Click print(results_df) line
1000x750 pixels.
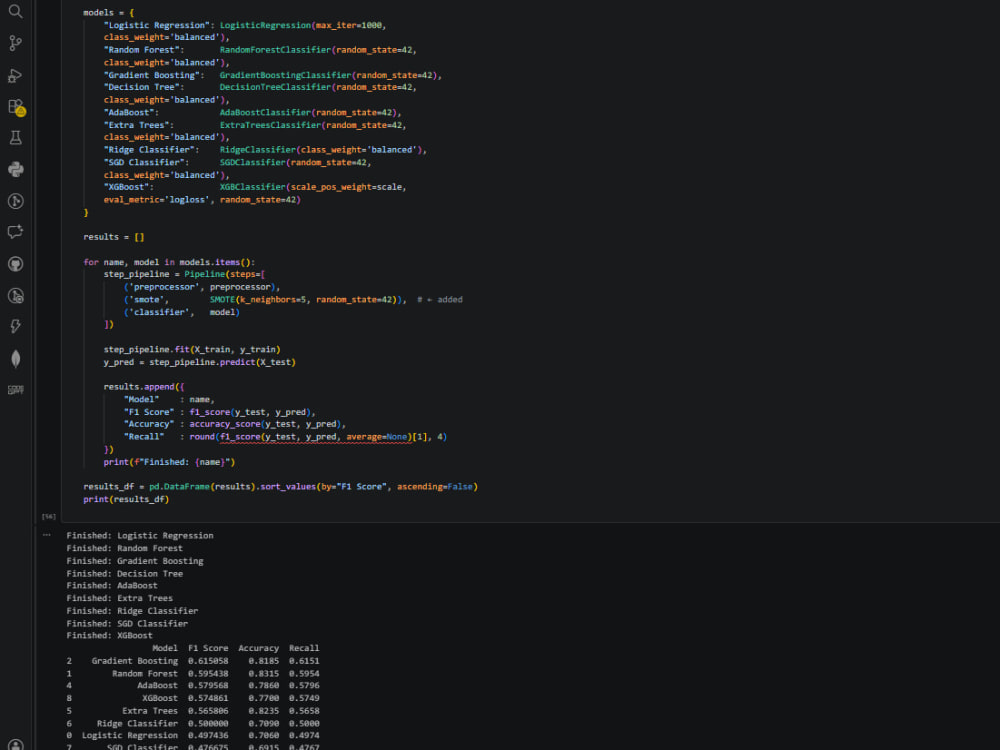[x=126, y=499]
